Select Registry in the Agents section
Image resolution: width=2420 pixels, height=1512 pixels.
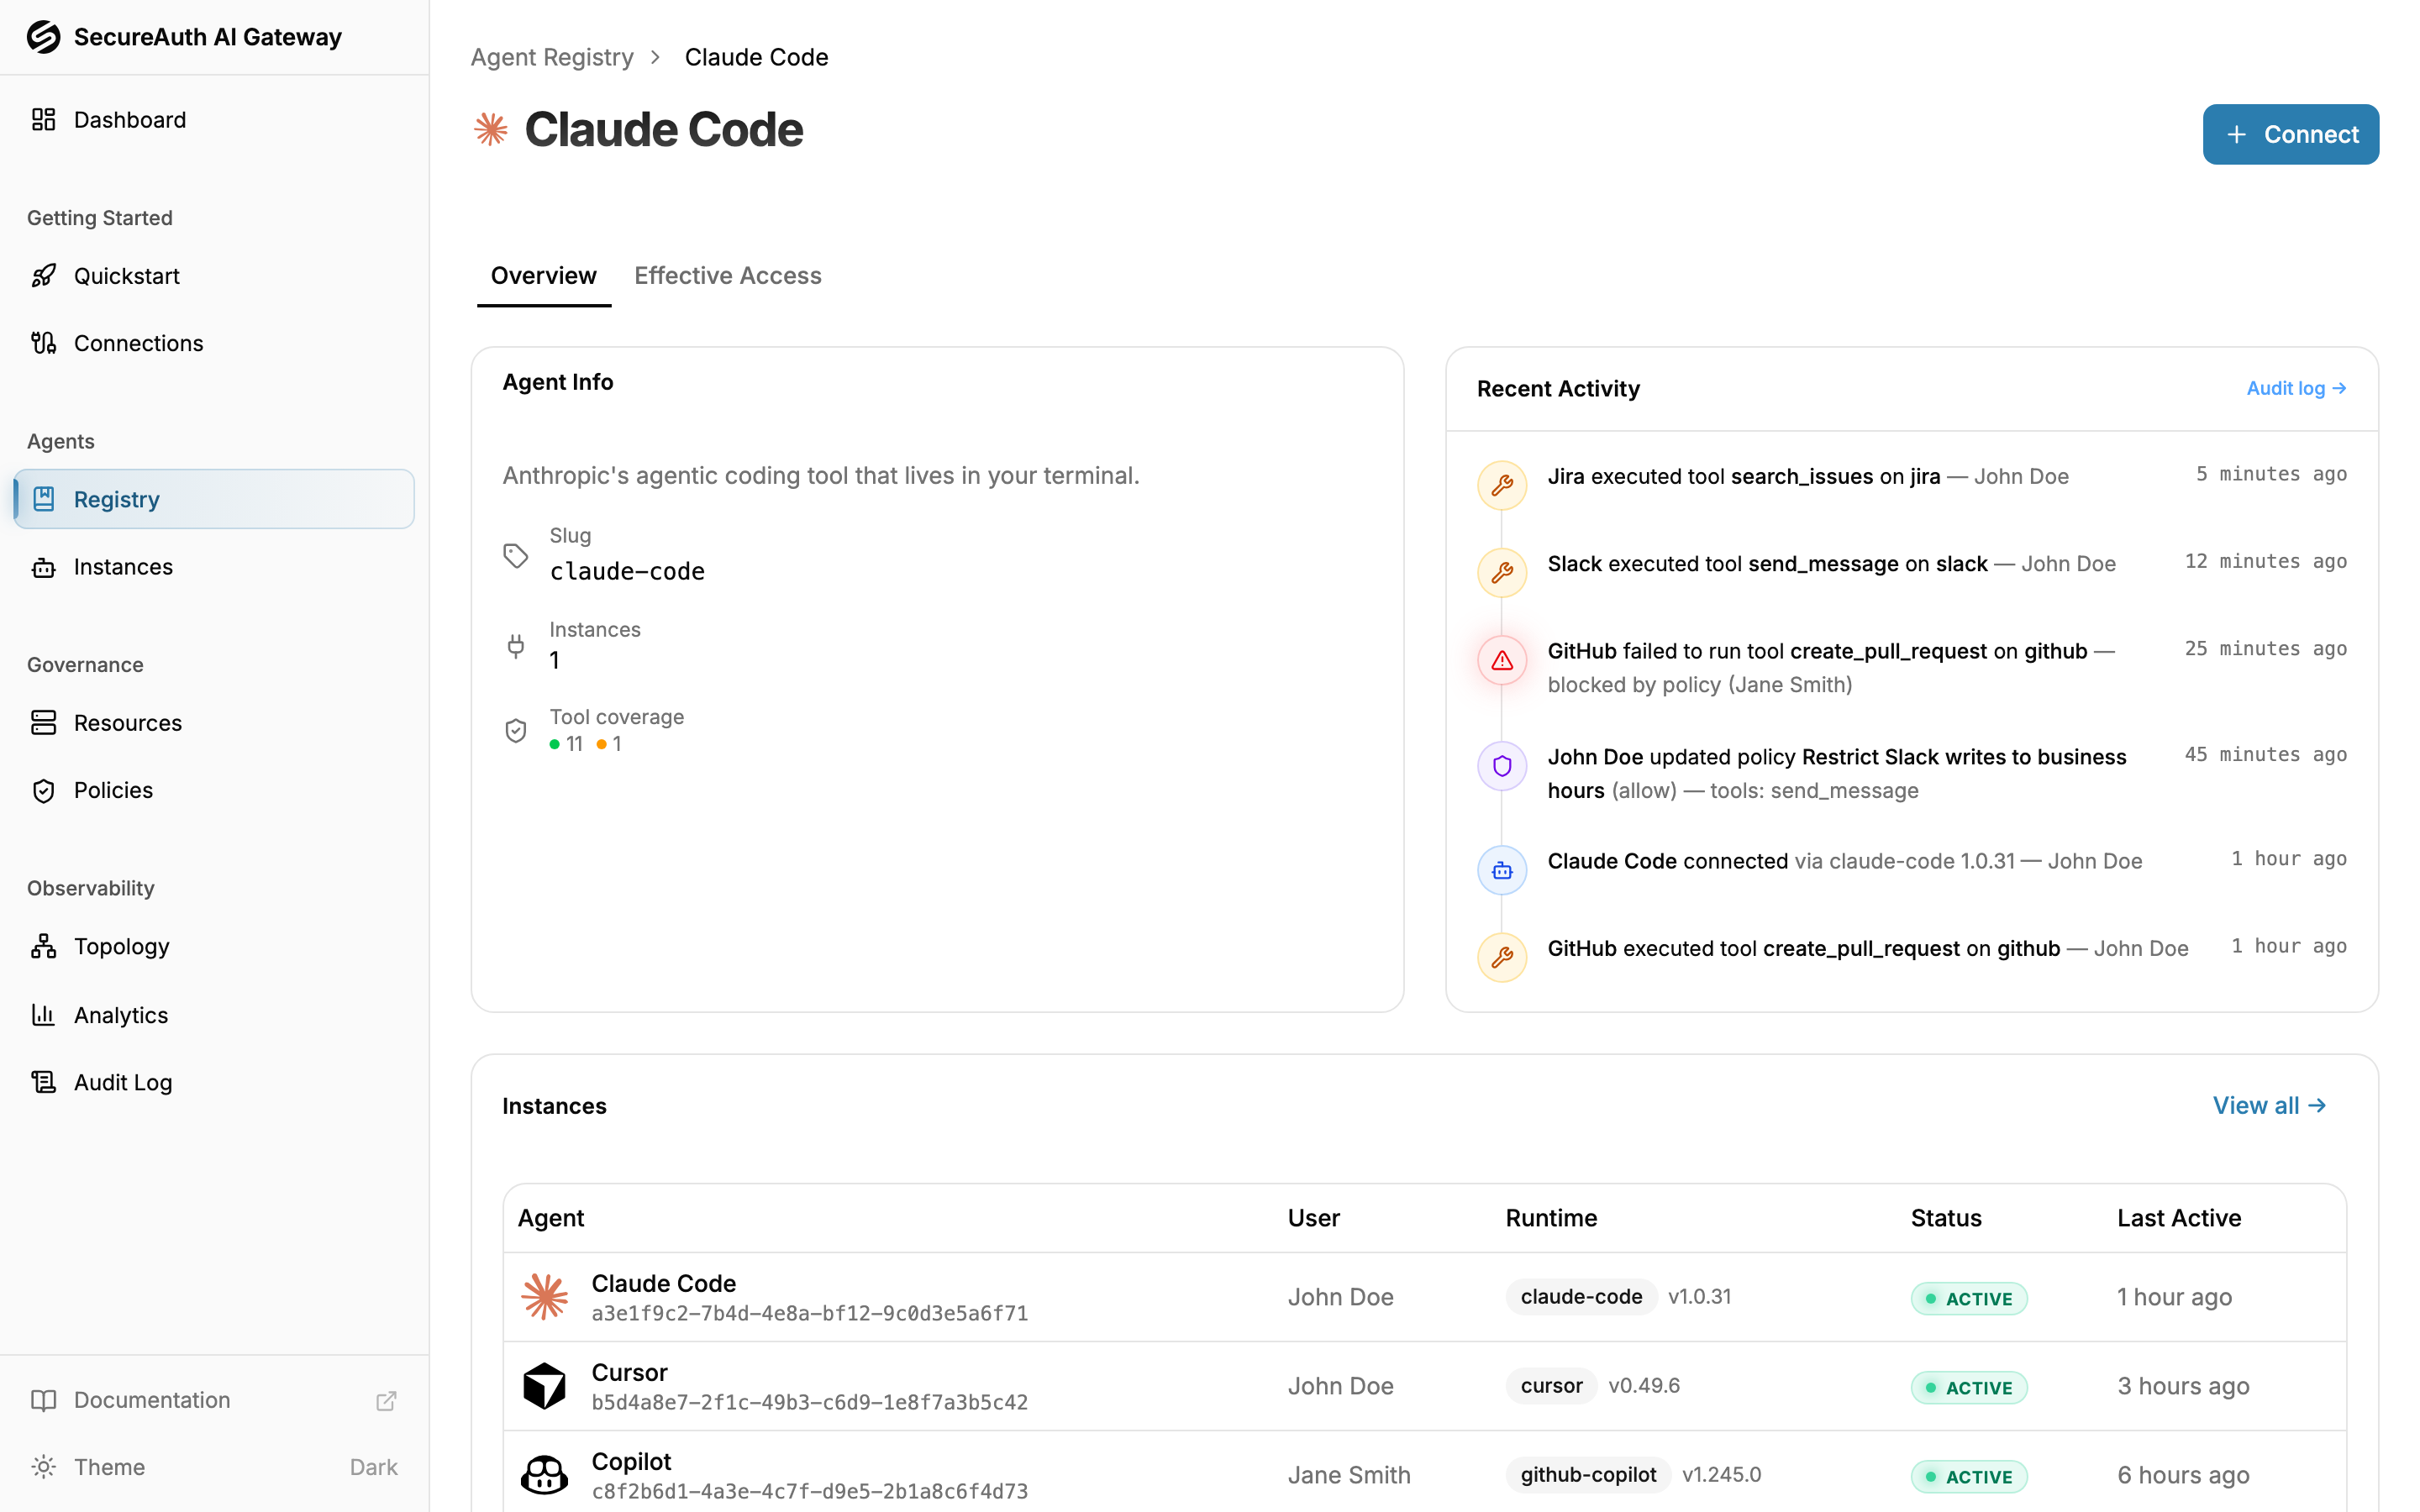214,499
